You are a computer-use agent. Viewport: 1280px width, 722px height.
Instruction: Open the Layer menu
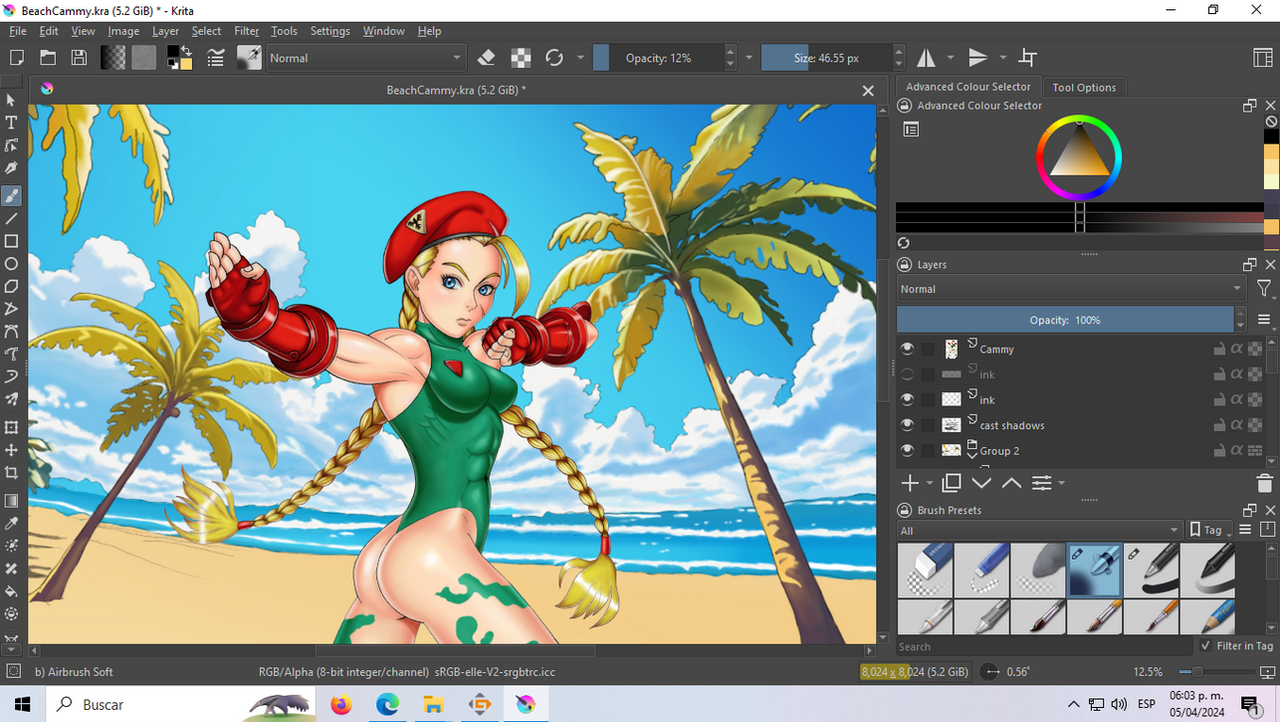(x=165, y=31)
